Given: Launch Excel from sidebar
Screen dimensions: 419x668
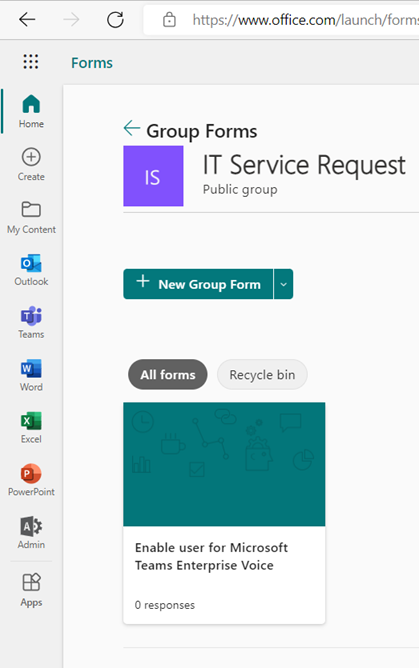Looking at the screenshot, I should 31,428.
